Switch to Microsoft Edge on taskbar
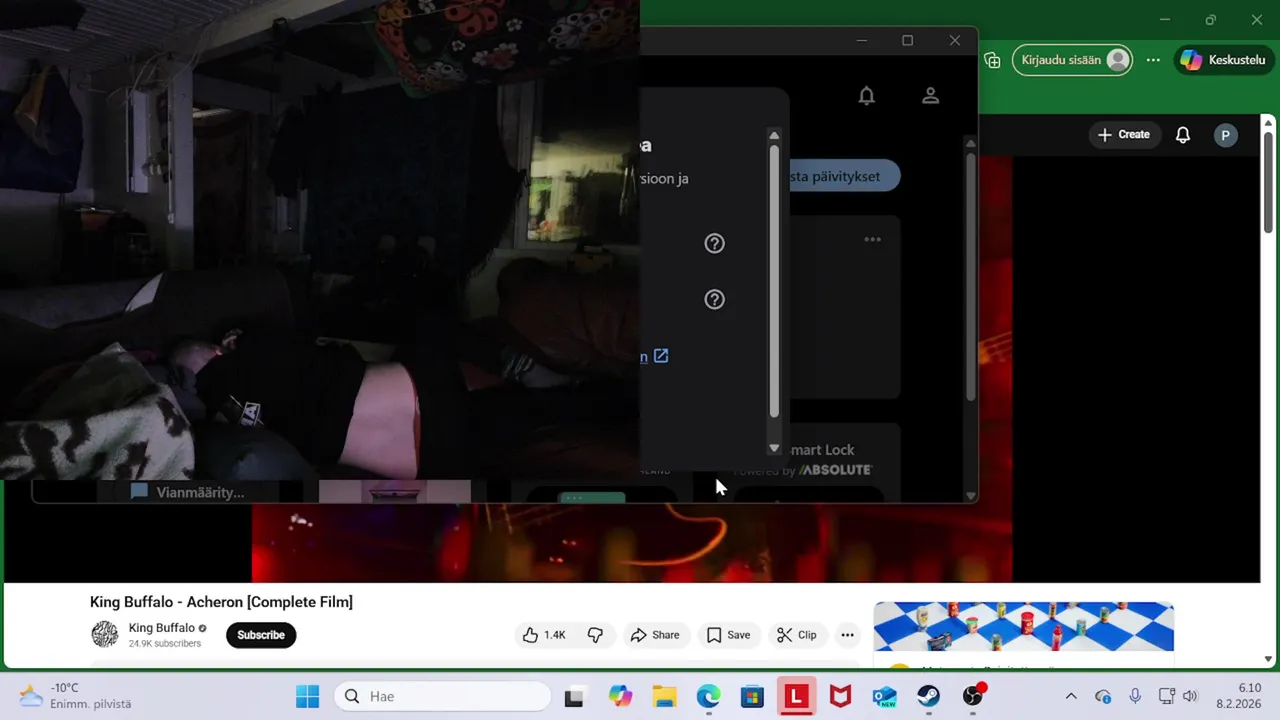1280x720 pixels. [708, 696]
